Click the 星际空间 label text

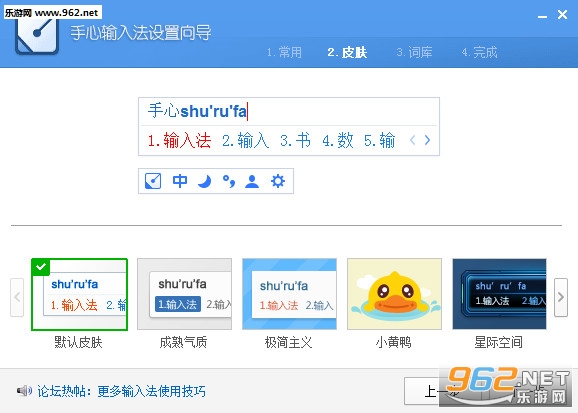pyautogui.click(x=498, y=342)
